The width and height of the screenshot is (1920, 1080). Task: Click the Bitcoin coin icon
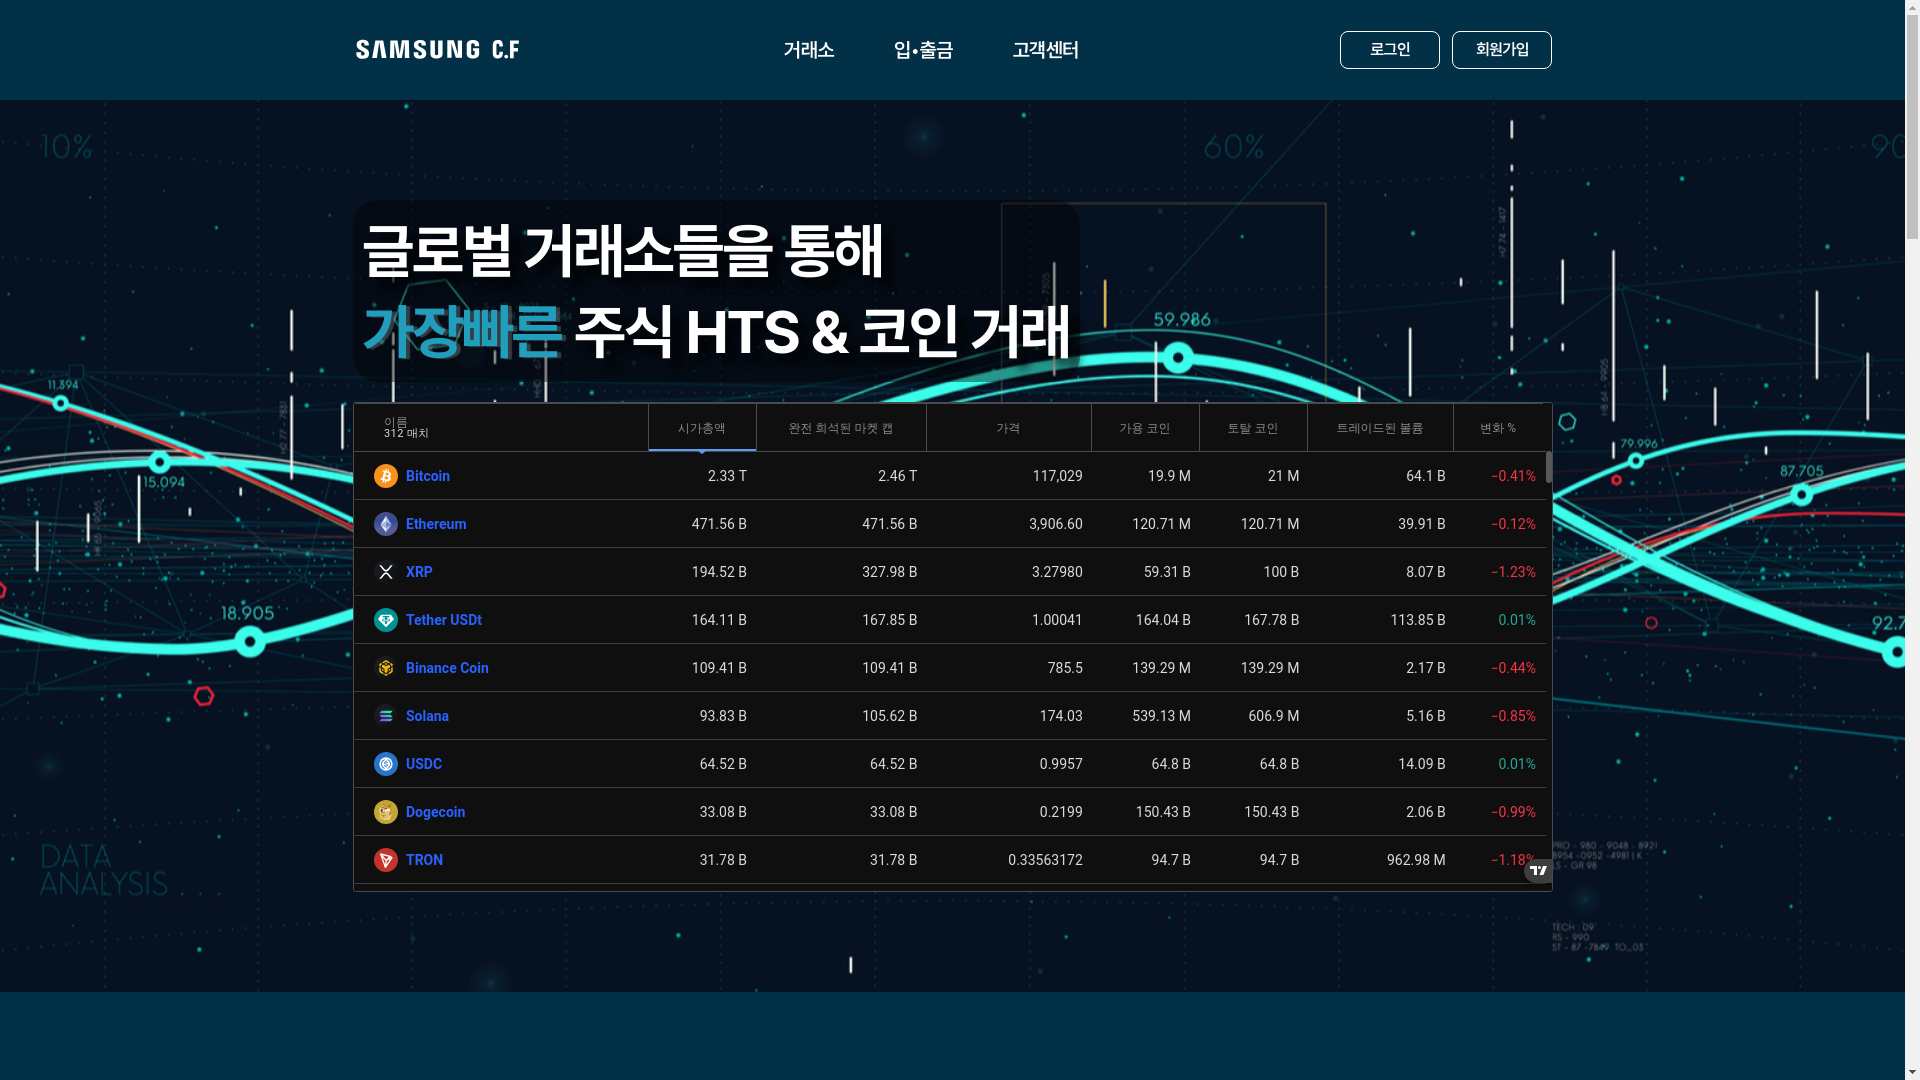pyautogui.click(x=385, y=476)
